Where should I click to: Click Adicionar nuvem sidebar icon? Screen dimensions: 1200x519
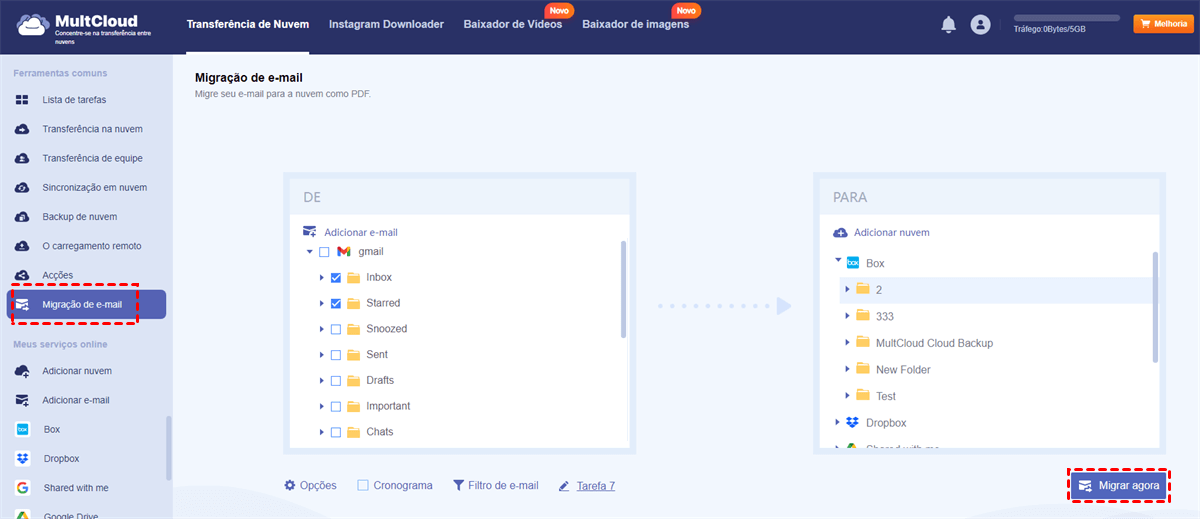point(22,371)
